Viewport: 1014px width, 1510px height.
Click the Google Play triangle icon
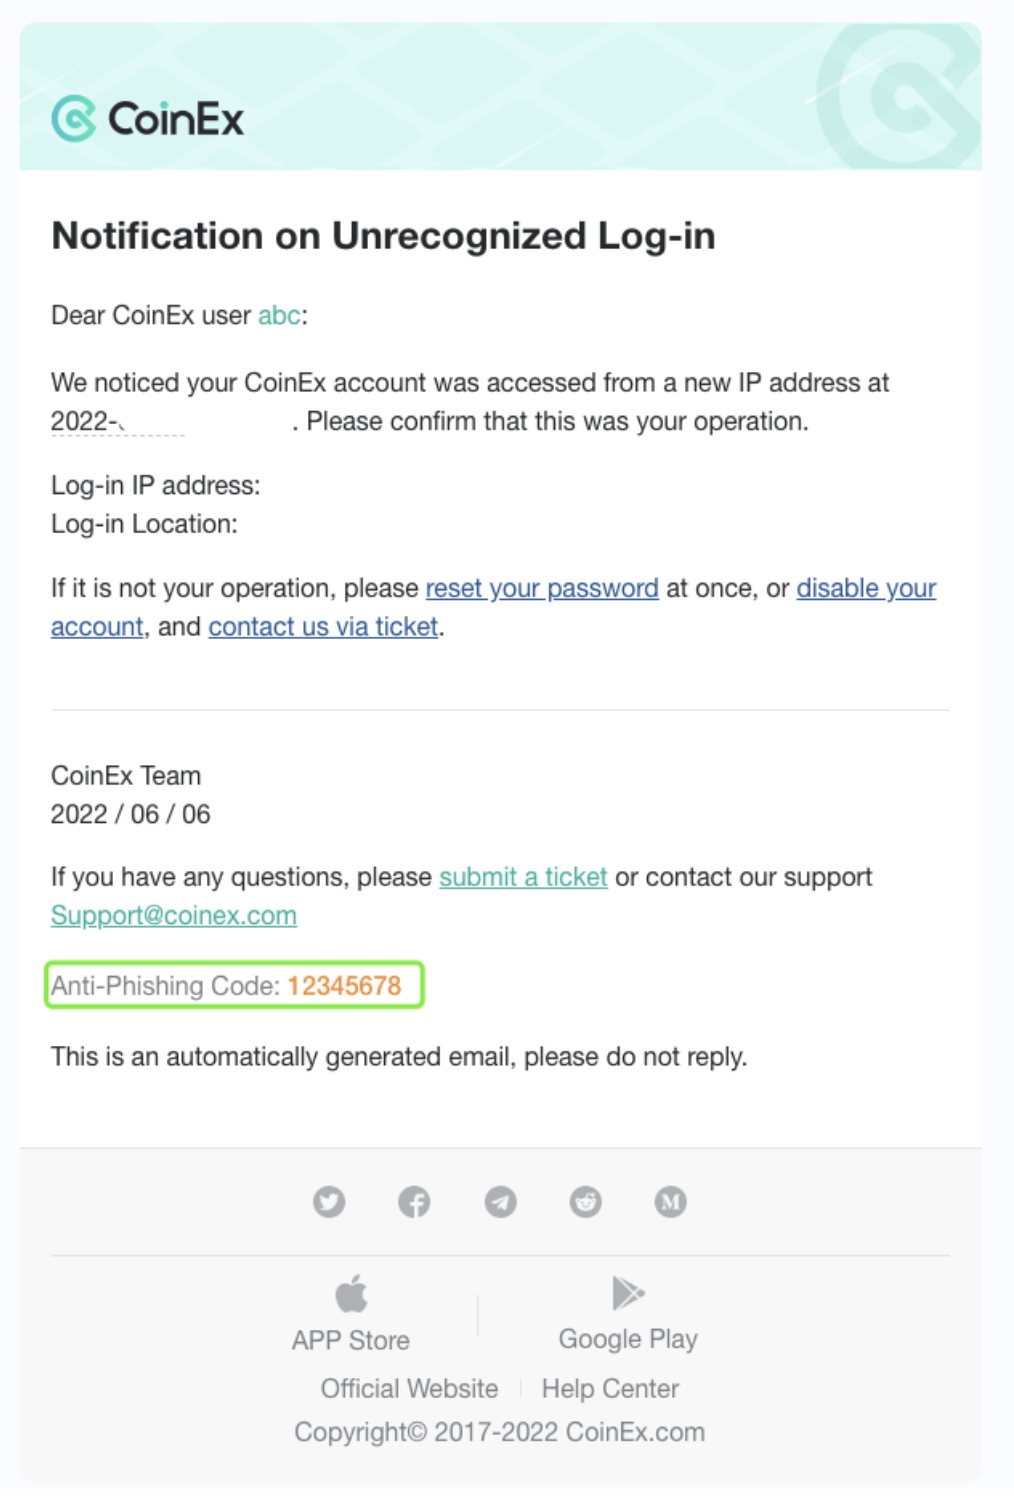(x=628, y=1292)
